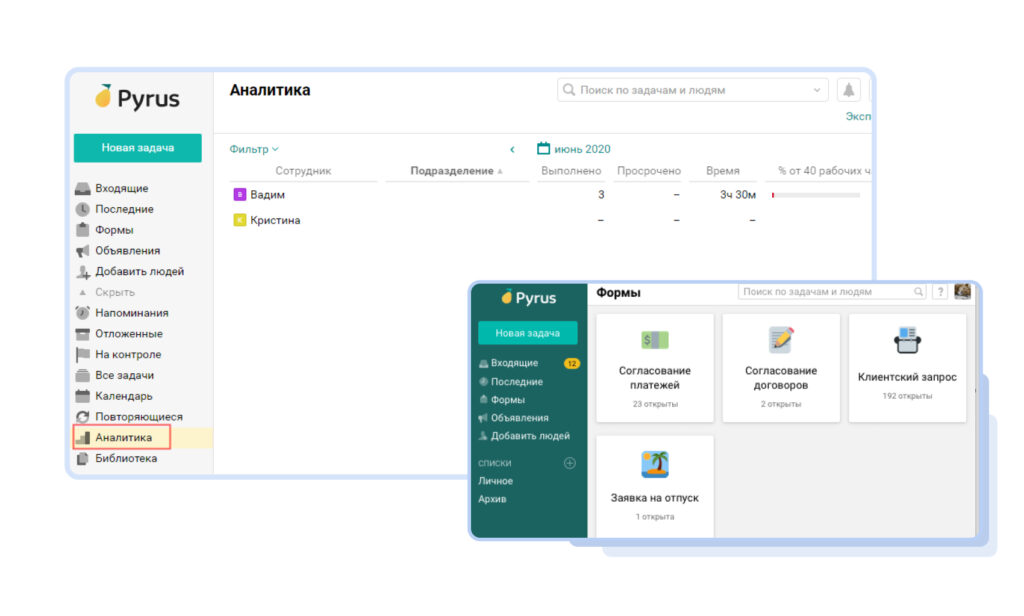Click Добавить людей in the dark green sidebar
The height and width of the screenshot is (616, 1024).
click(530, 436)
